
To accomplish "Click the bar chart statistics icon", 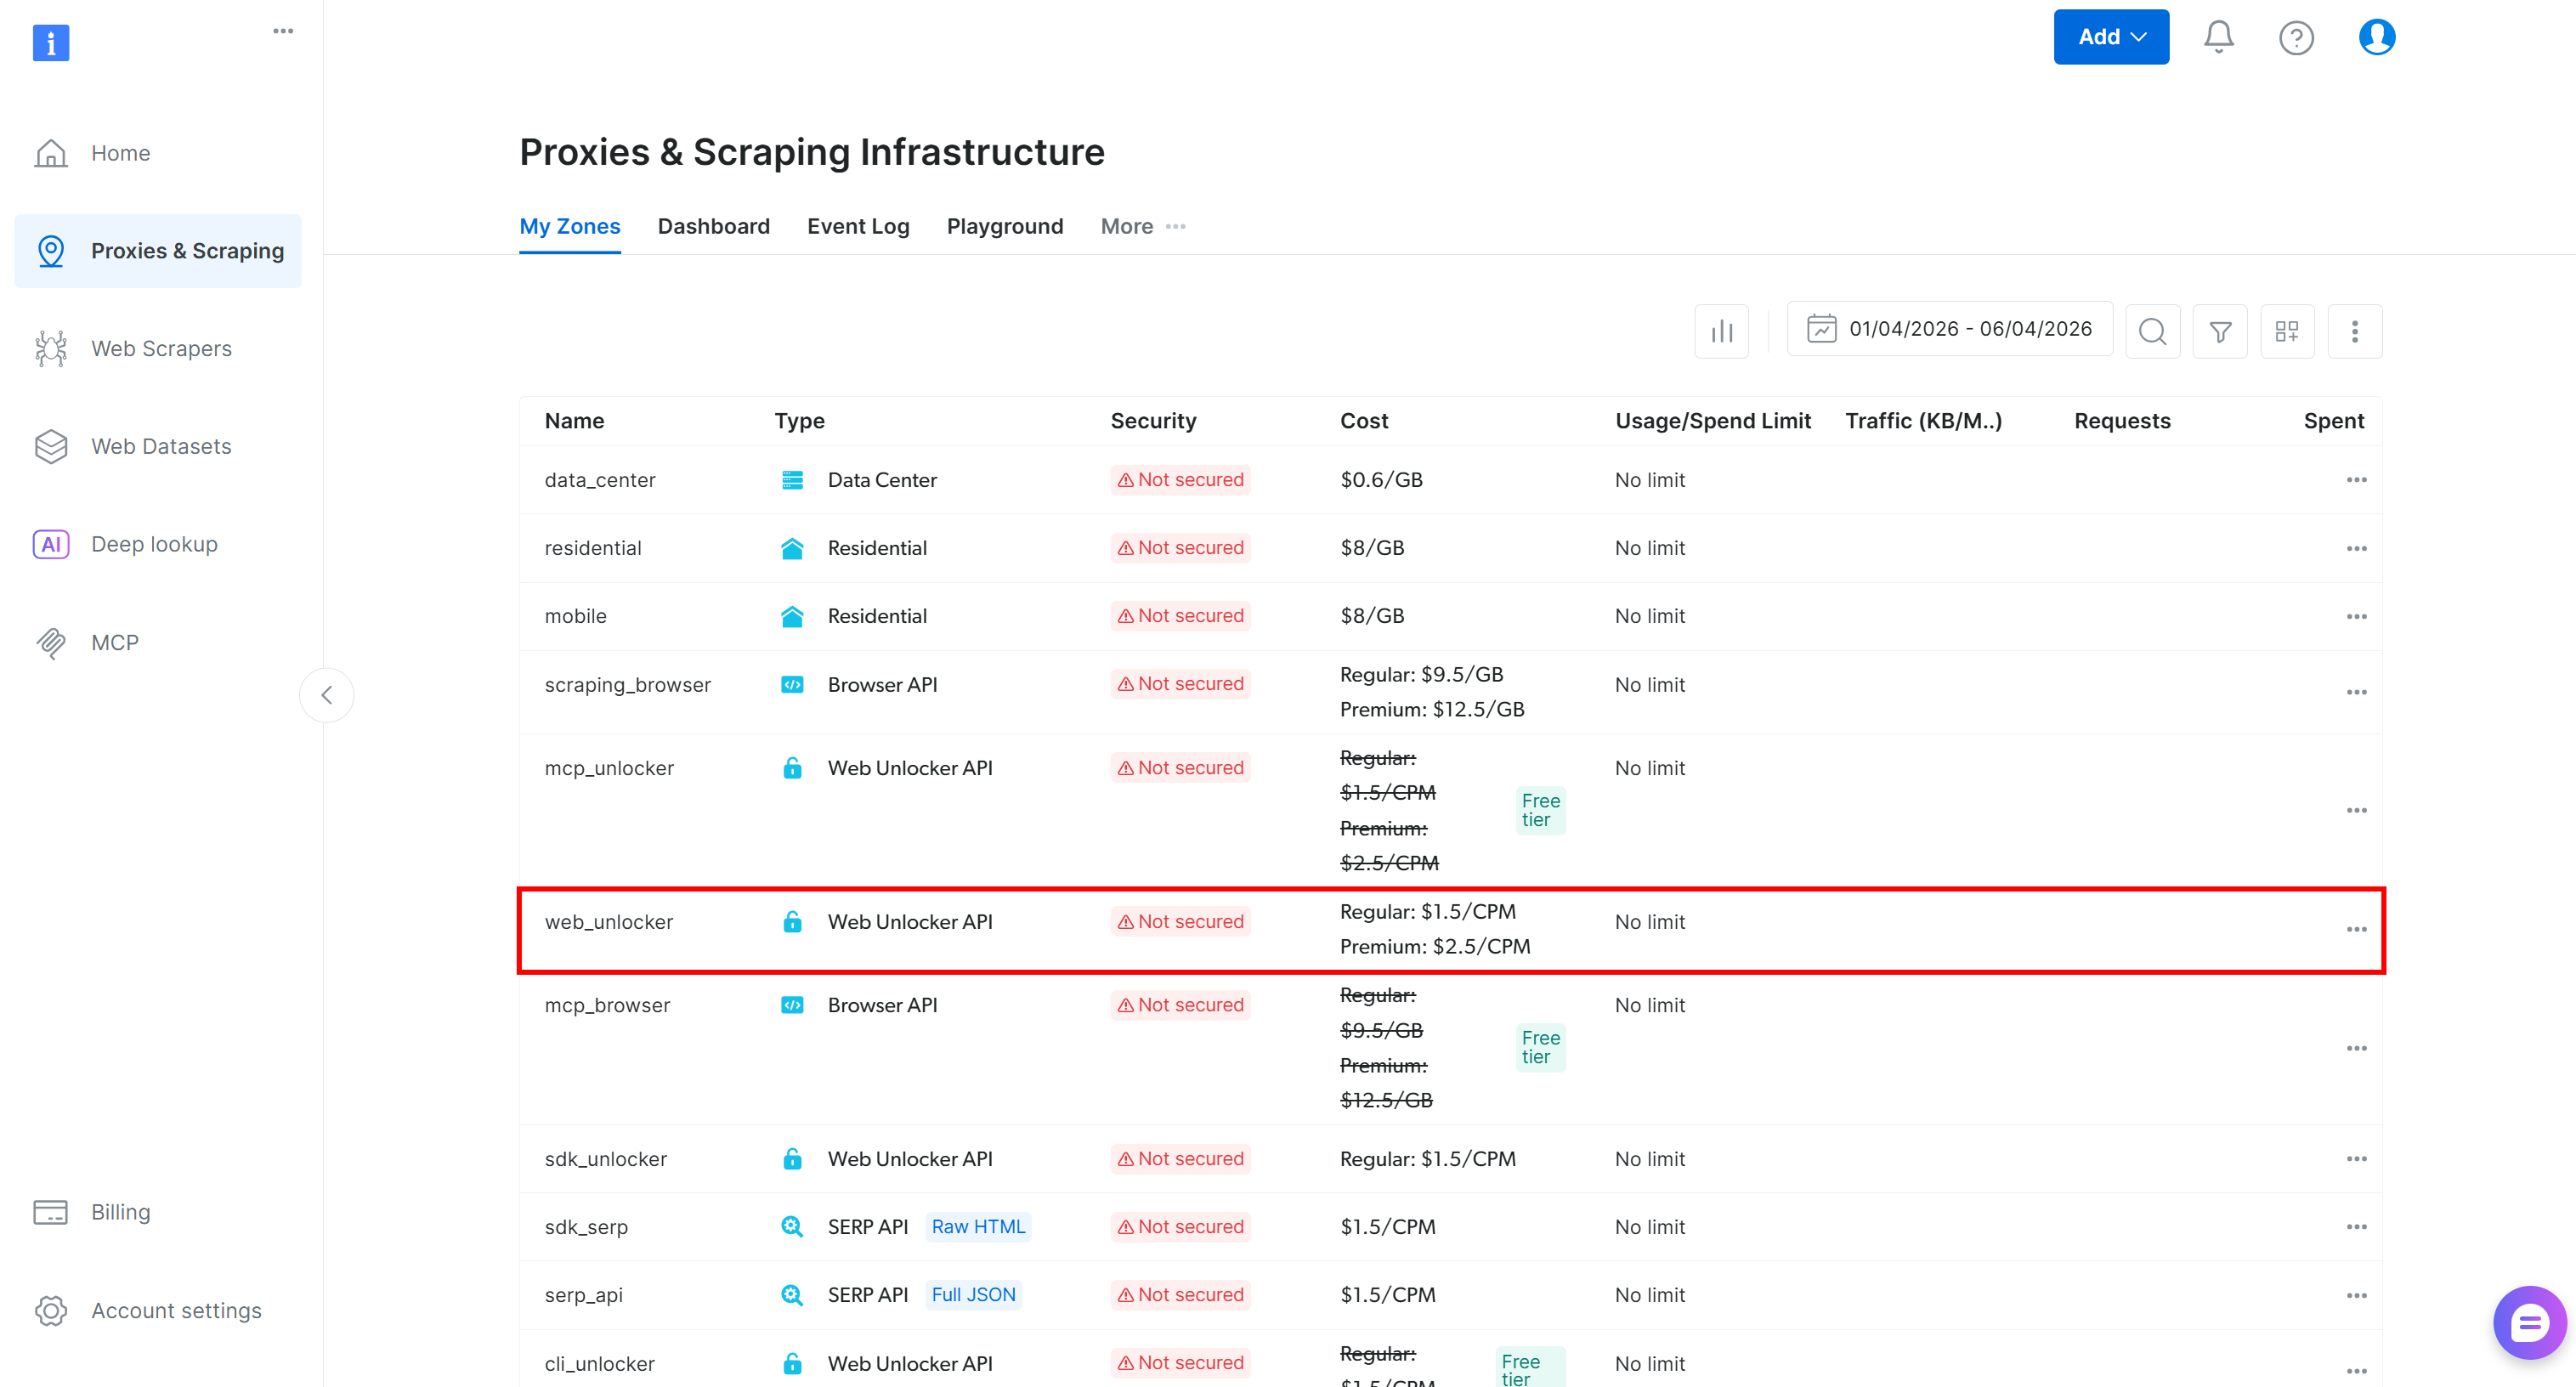I will click(x=1721, y=330).
